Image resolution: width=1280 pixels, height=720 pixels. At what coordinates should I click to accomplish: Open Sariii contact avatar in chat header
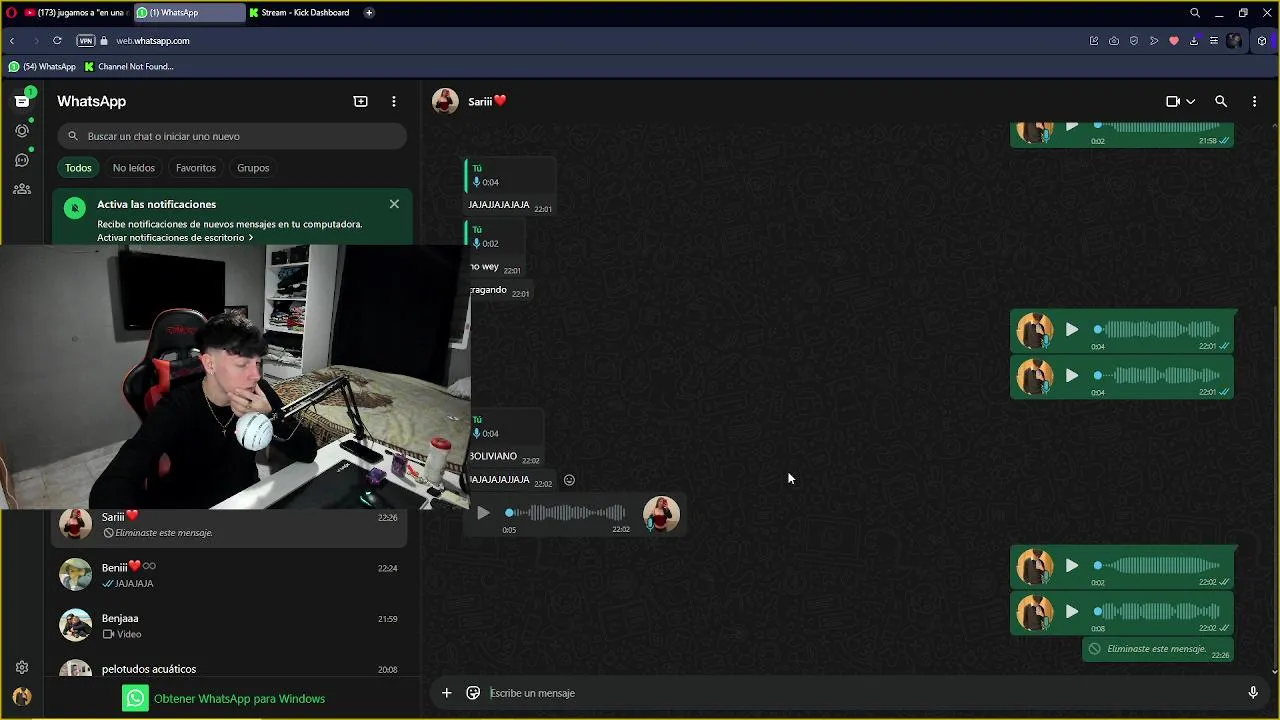445,101
